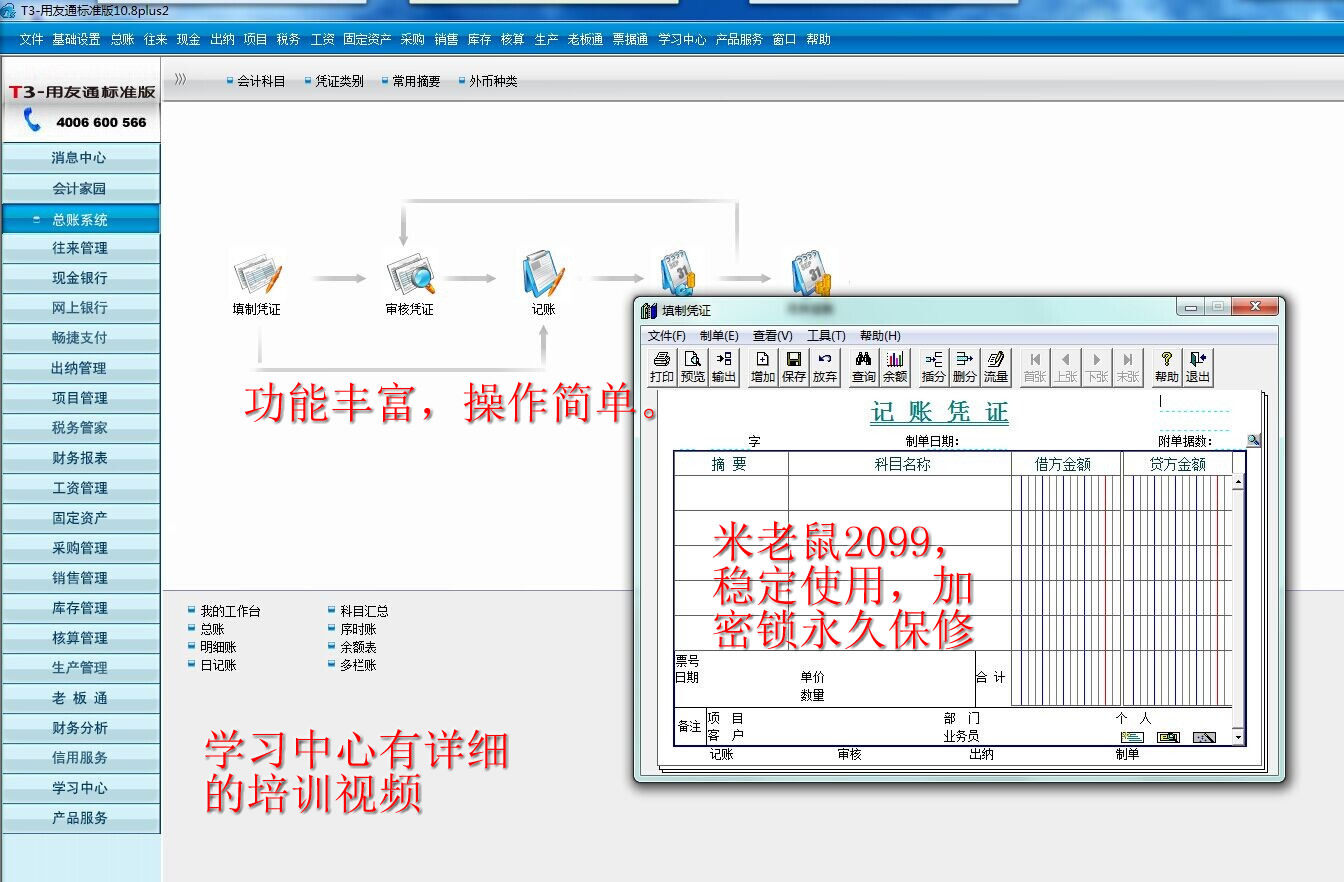Image resolution: width=1344 pixels, height=882 pixels.
Task: Open 帮助(H) menu in the voucher window
Action: click(x=880, y=336)
